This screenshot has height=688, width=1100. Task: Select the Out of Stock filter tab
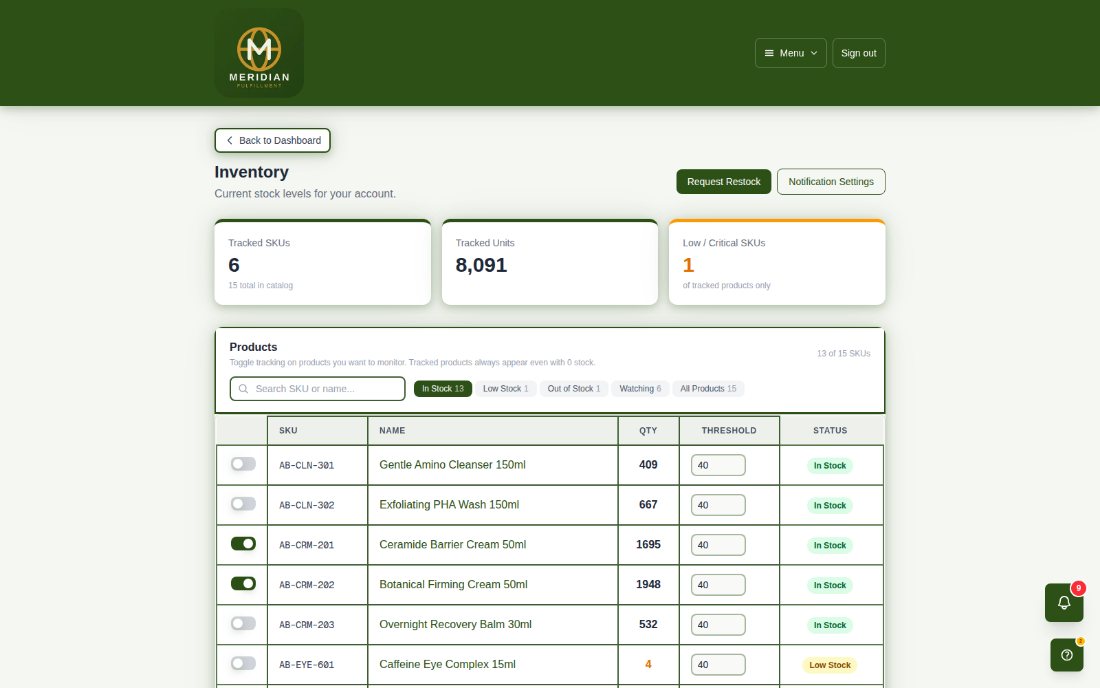coord(574,389)
